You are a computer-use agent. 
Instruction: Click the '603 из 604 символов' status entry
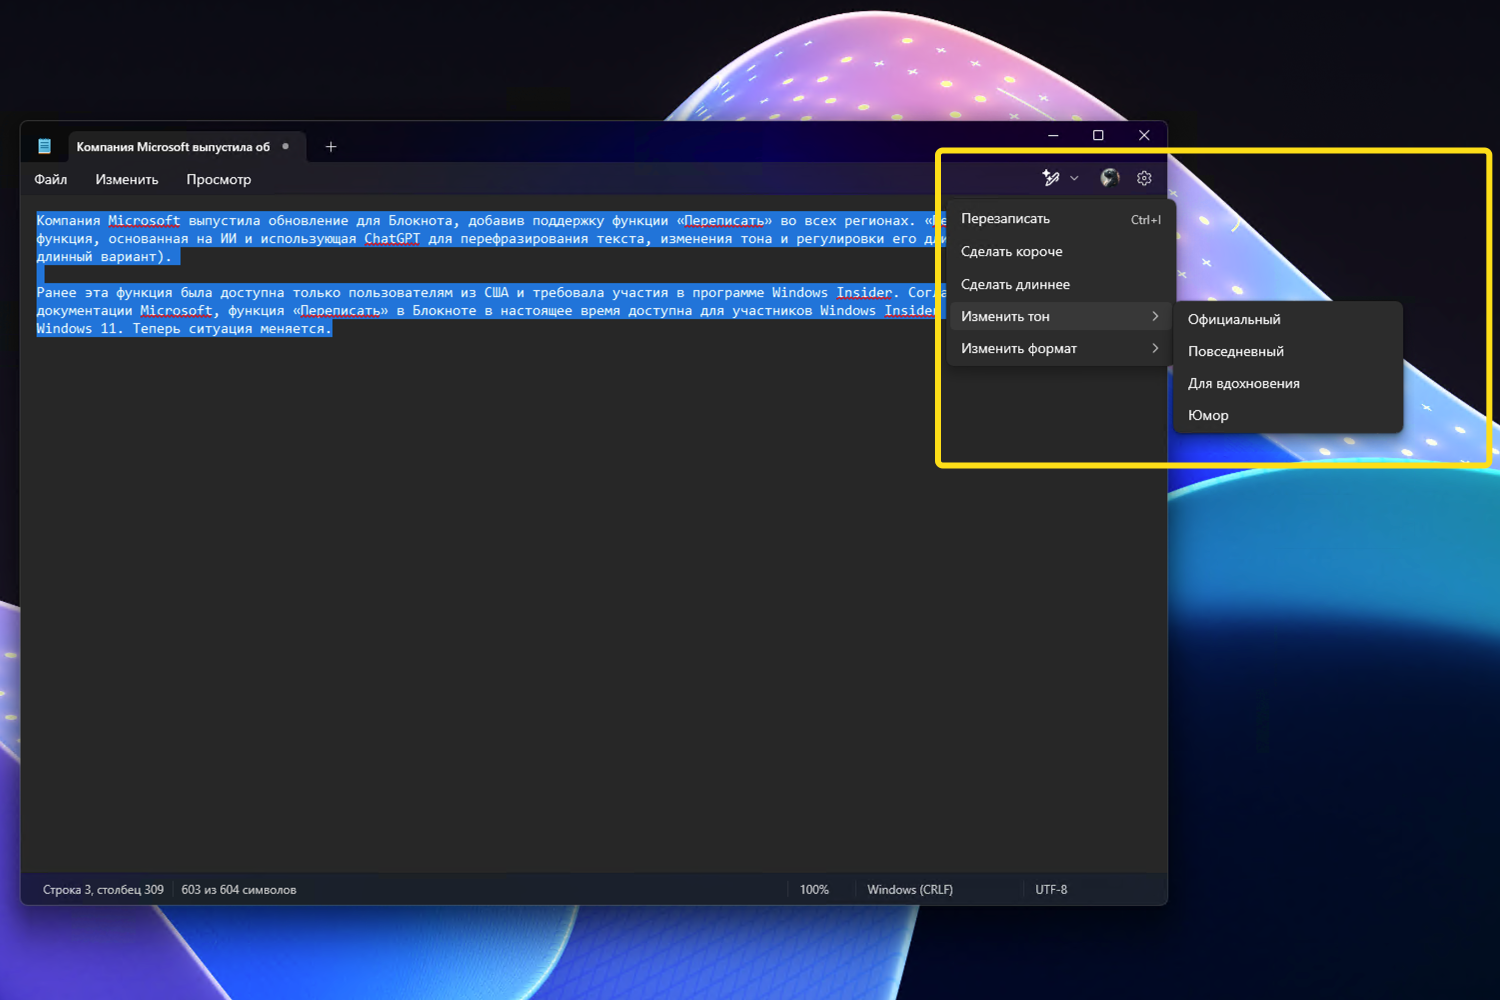pyautogui.click(x=239, y=890)
